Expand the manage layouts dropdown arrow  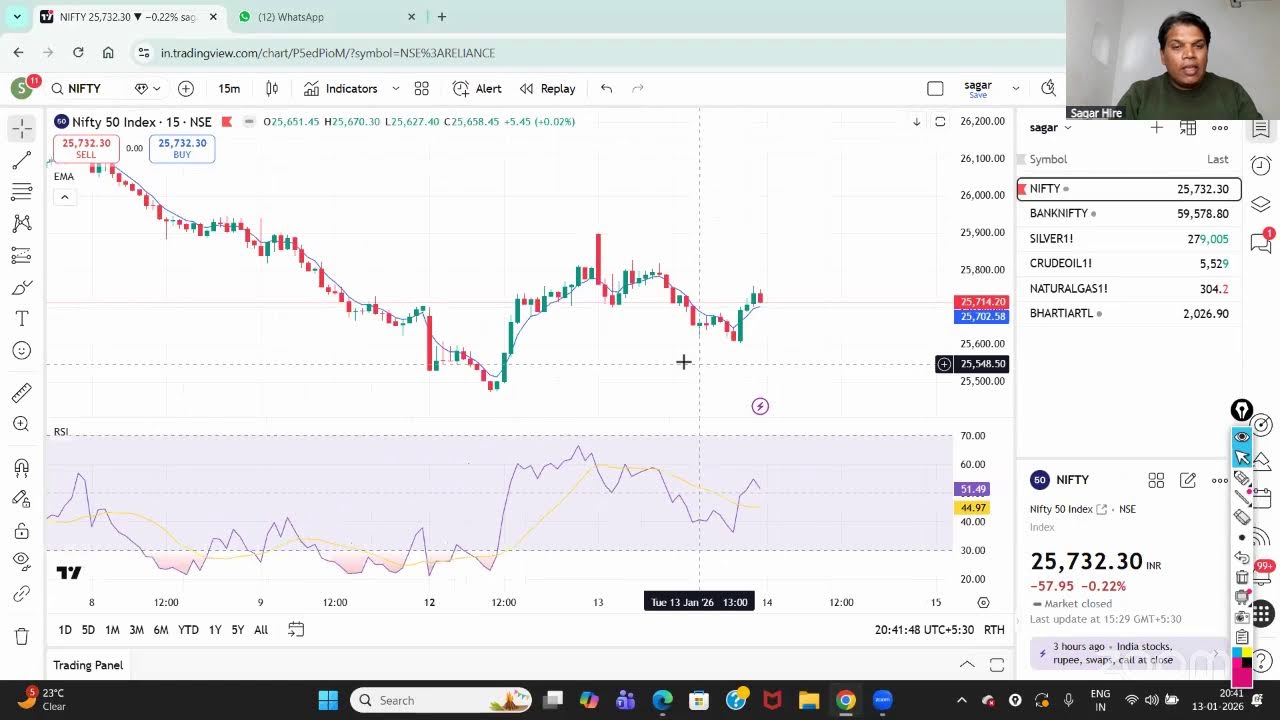(x=1016, y=88)
